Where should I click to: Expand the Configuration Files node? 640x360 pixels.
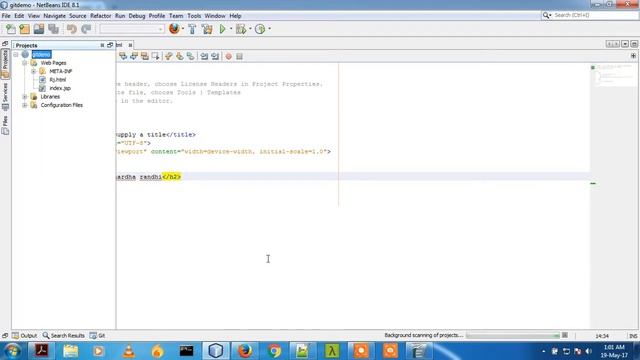(24, 105)
